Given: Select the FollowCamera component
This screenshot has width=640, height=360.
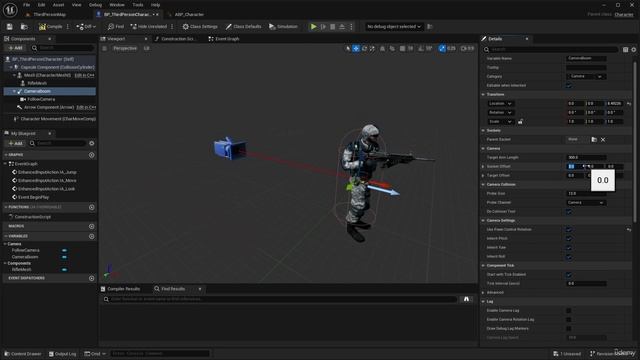Looking at the screenshot, I should (41, 99).
